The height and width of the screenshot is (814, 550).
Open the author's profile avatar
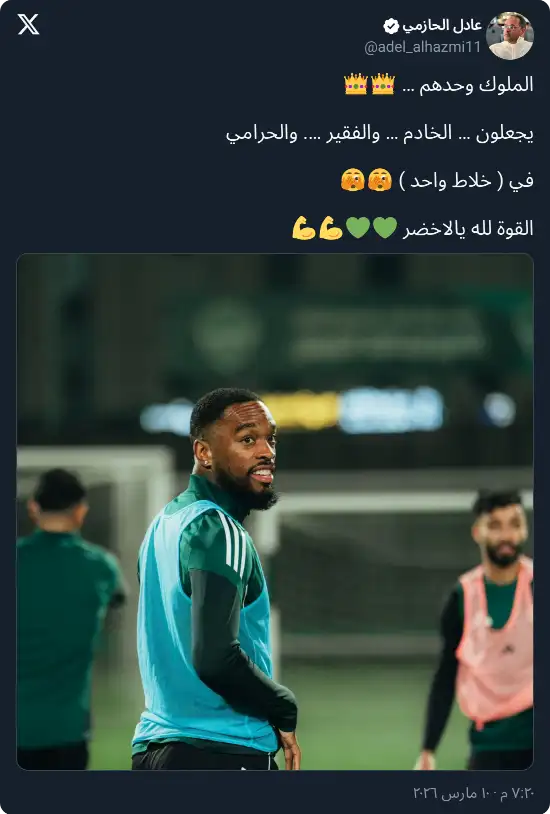click(510, 36)
